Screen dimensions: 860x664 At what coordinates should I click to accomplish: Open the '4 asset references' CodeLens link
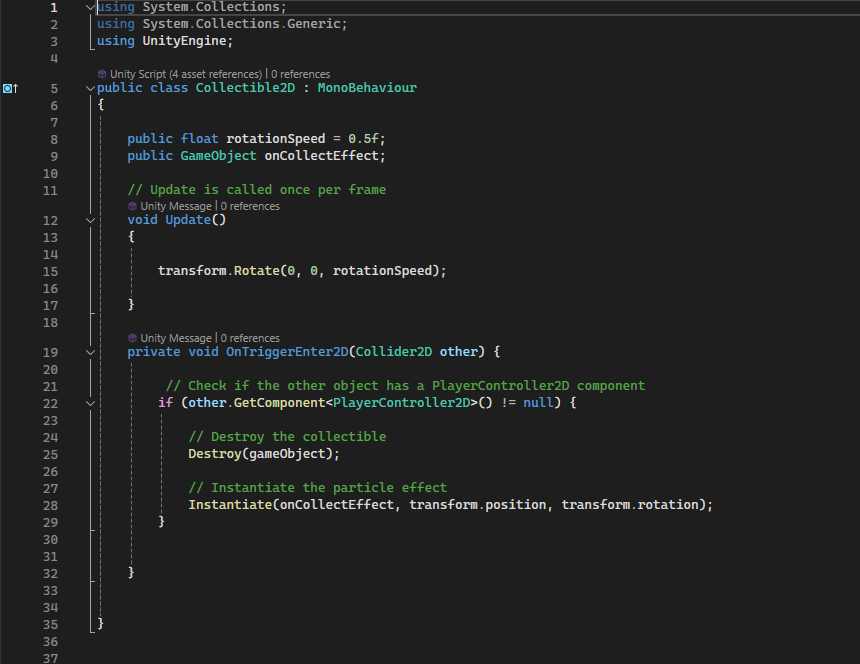click(215, 74)
